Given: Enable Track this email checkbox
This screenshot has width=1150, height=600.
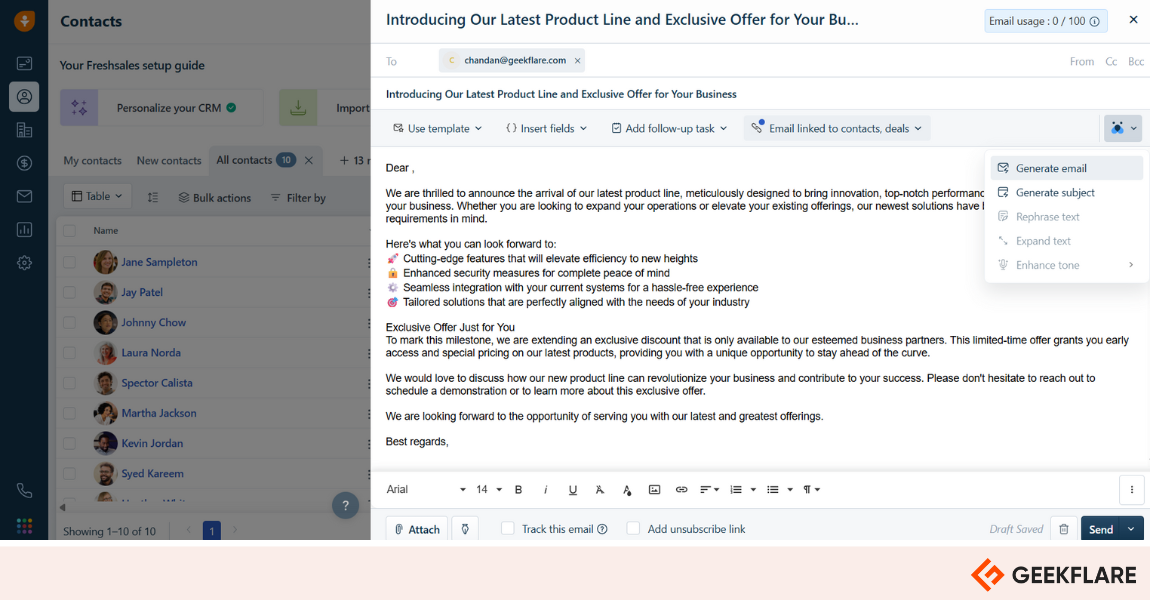Looking at the screenshot, I should click(x=508, y=528).
